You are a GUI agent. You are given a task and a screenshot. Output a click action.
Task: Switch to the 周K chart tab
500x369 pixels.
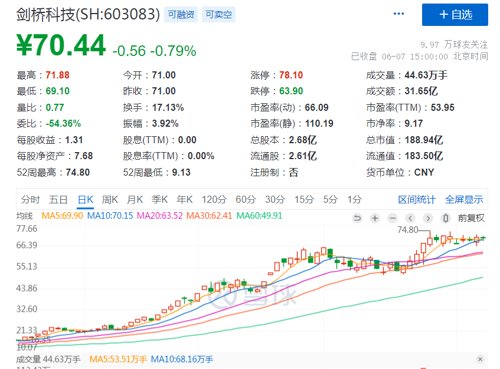click(110, 200)
